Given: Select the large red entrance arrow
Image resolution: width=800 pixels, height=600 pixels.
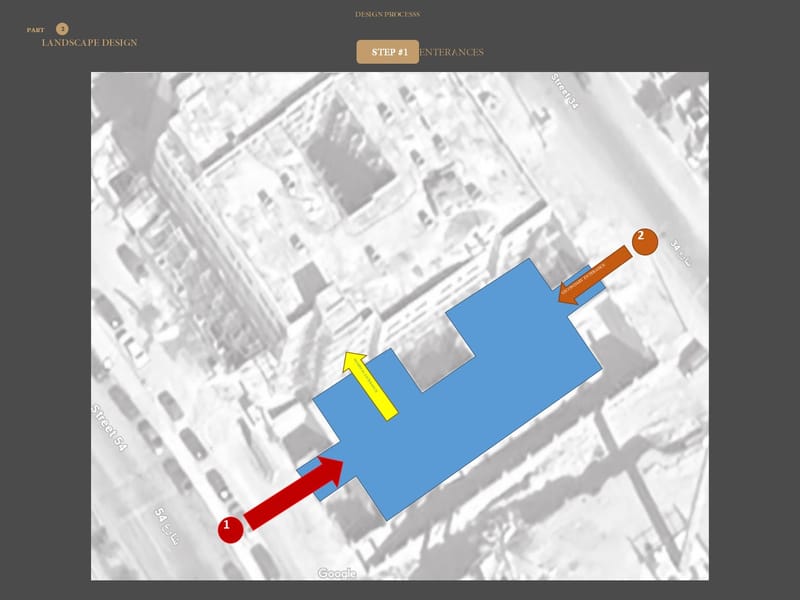Looking at the screenshot, I should (293, 491).
